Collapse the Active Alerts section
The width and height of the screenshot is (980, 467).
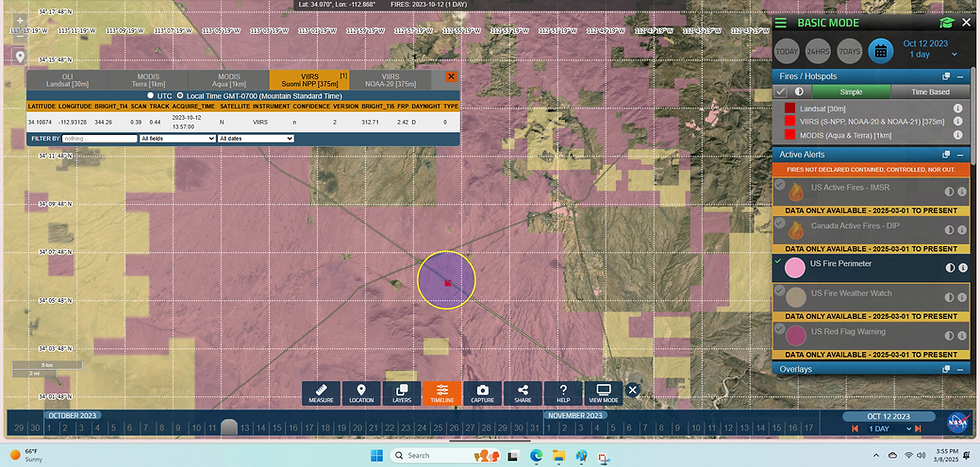coord(960,154)
